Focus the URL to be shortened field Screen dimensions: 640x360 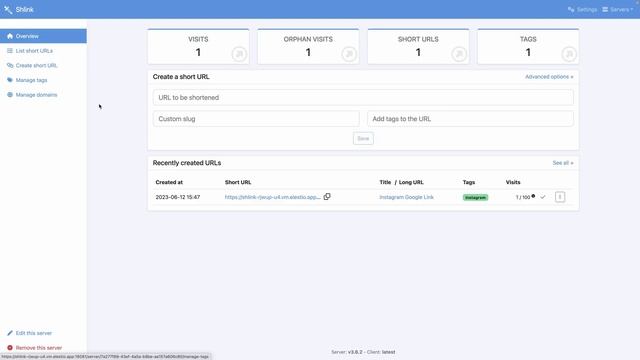(x=363, y=98)
